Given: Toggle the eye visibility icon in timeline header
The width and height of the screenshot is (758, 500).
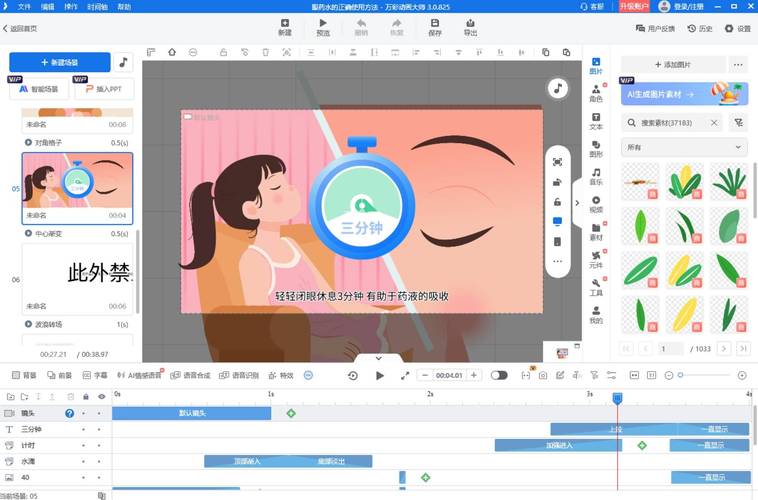Looking at the screenshot, I should (101, 396).
